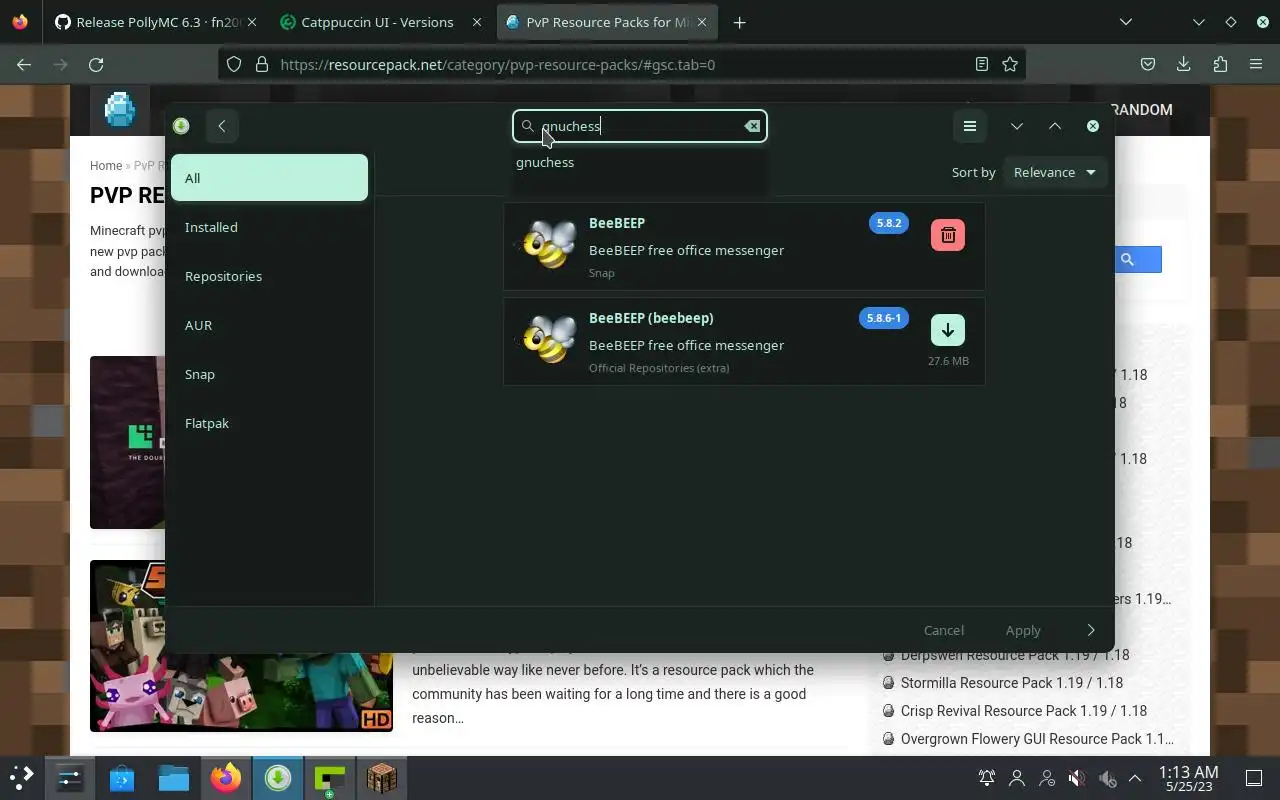Image resolution: width=1280 pixels, height=800 pixels.
Task: Open the Pamac hamburger menu
Action: tap(969, 126)
